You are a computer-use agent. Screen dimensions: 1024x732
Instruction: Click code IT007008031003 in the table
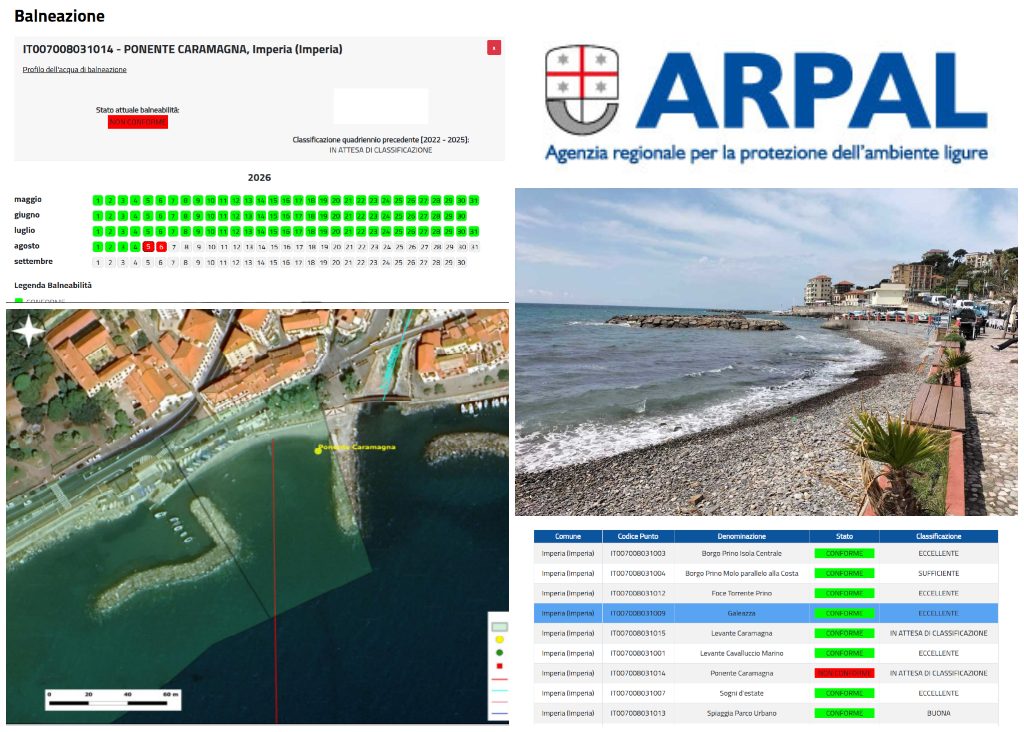click(x=638, y=553)
